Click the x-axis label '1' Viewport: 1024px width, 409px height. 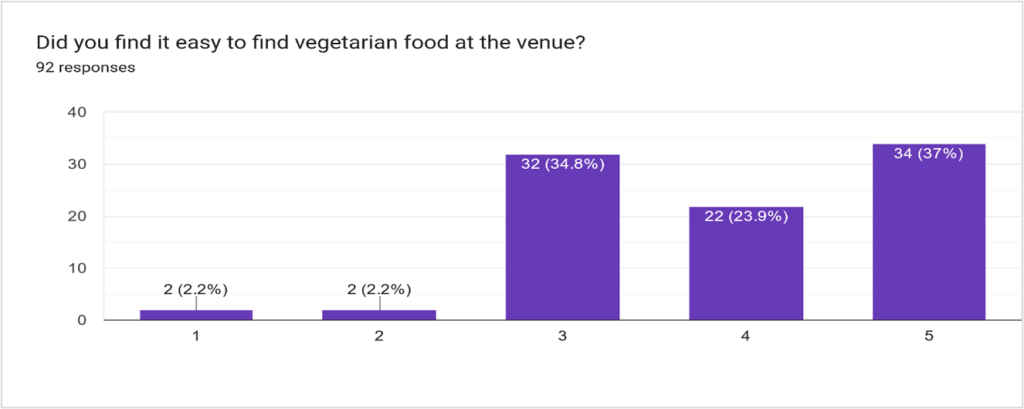pos(196,337)
